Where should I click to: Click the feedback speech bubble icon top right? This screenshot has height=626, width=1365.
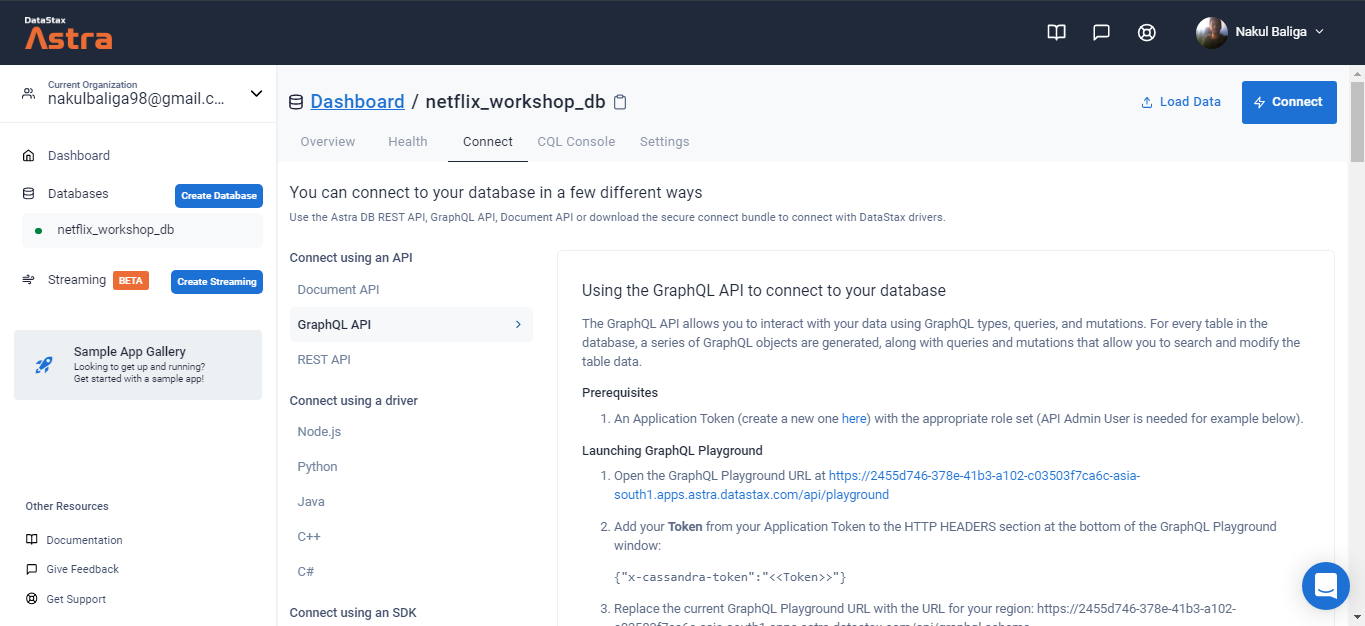[1101, 32]
